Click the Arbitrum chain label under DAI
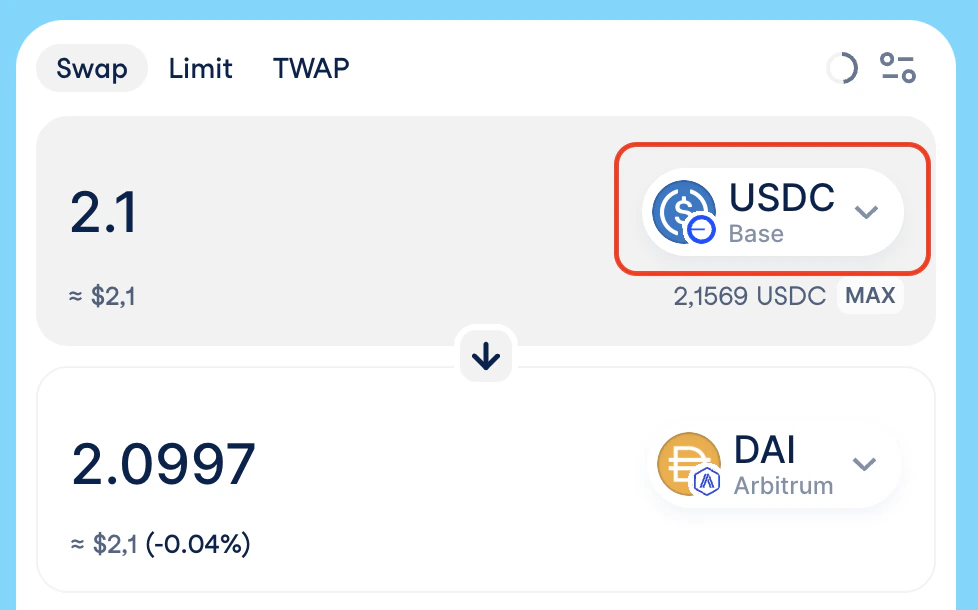Screen dimensions: 978x610 tap(783, 486)
